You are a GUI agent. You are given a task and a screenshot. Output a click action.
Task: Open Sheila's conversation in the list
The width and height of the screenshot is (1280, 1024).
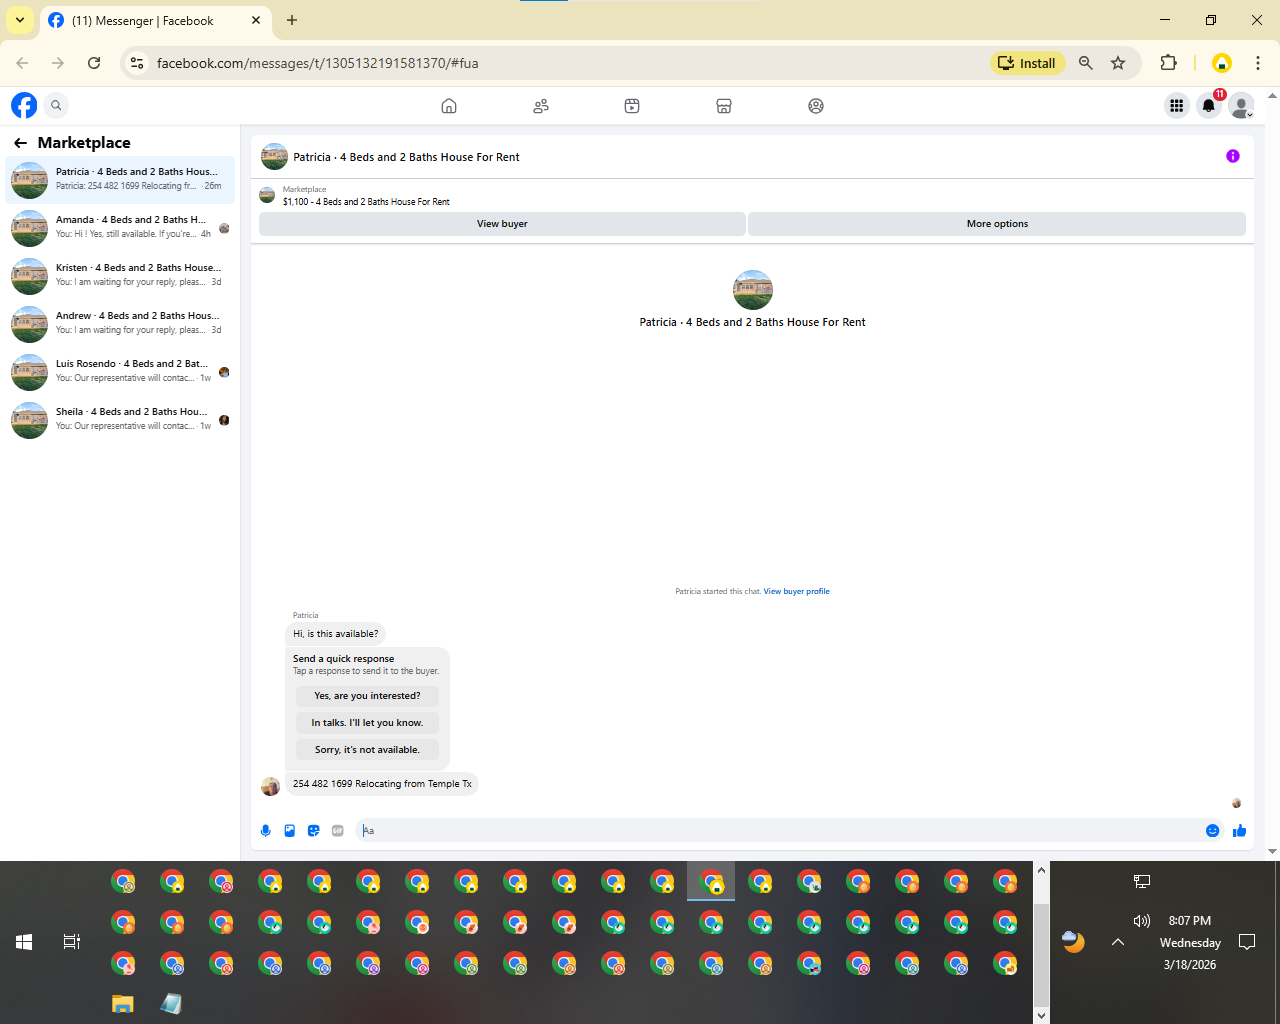[x=120, y=420]
